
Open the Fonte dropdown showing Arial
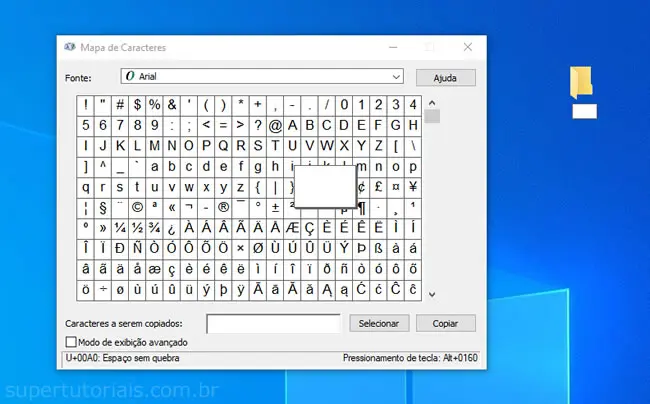[x=260, y=77]
